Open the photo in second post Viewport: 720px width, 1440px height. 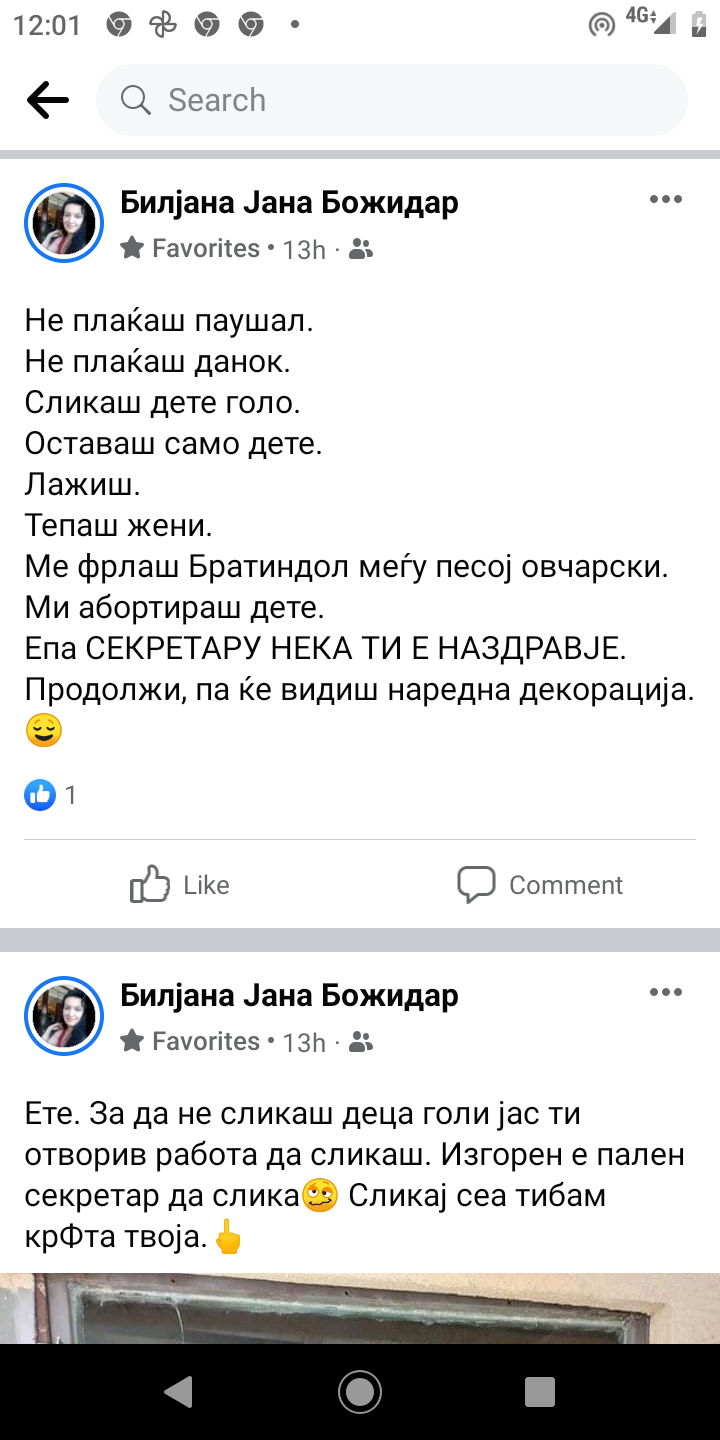point(360,1308)
